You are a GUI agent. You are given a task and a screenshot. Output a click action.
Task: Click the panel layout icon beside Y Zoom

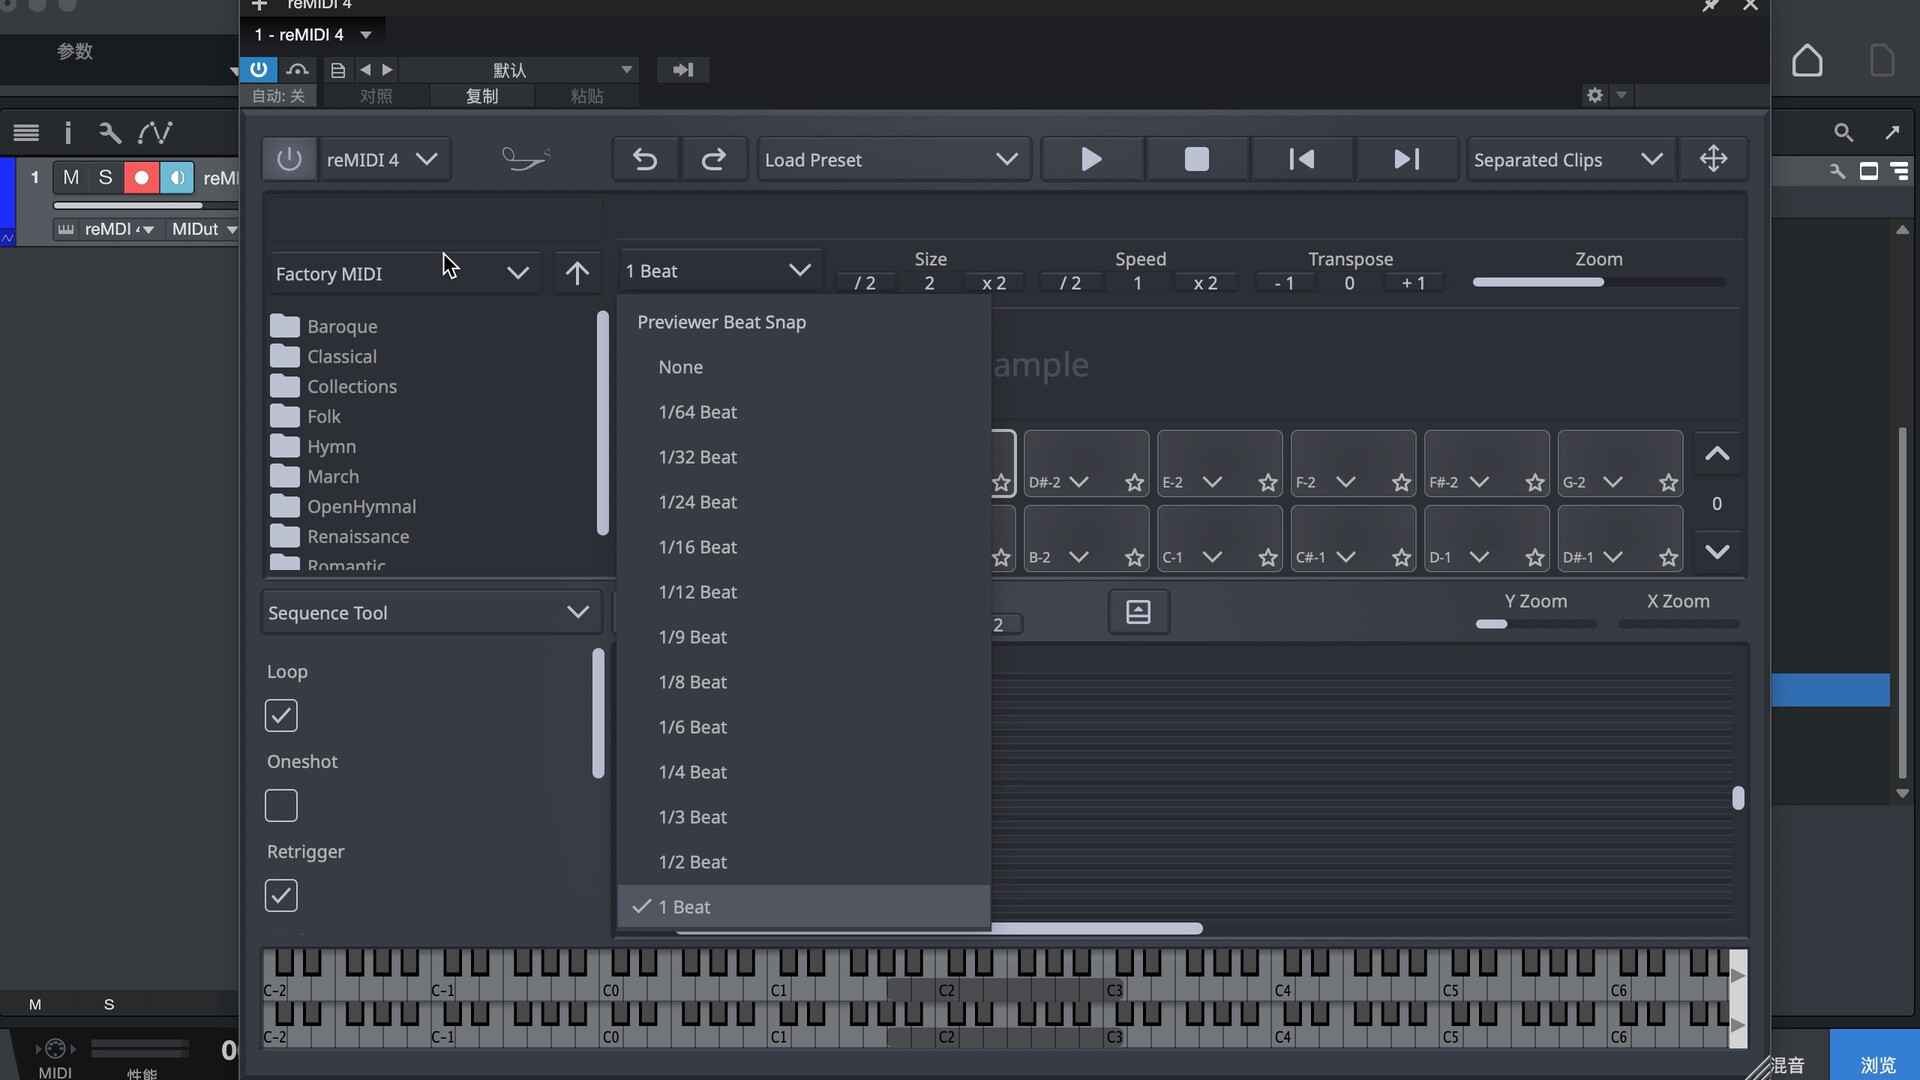click(x=1138, y=612)
